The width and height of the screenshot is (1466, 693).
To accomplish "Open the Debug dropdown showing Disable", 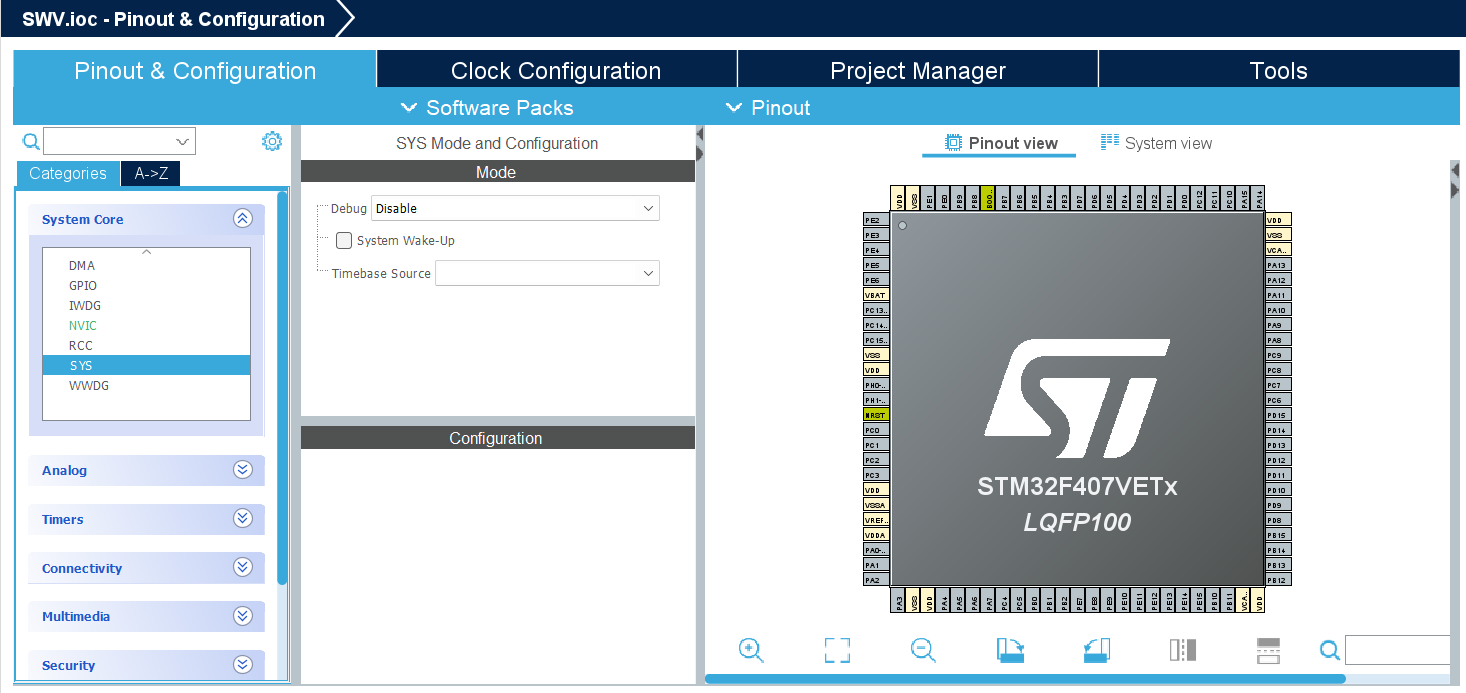I will [x=514, y=208].
